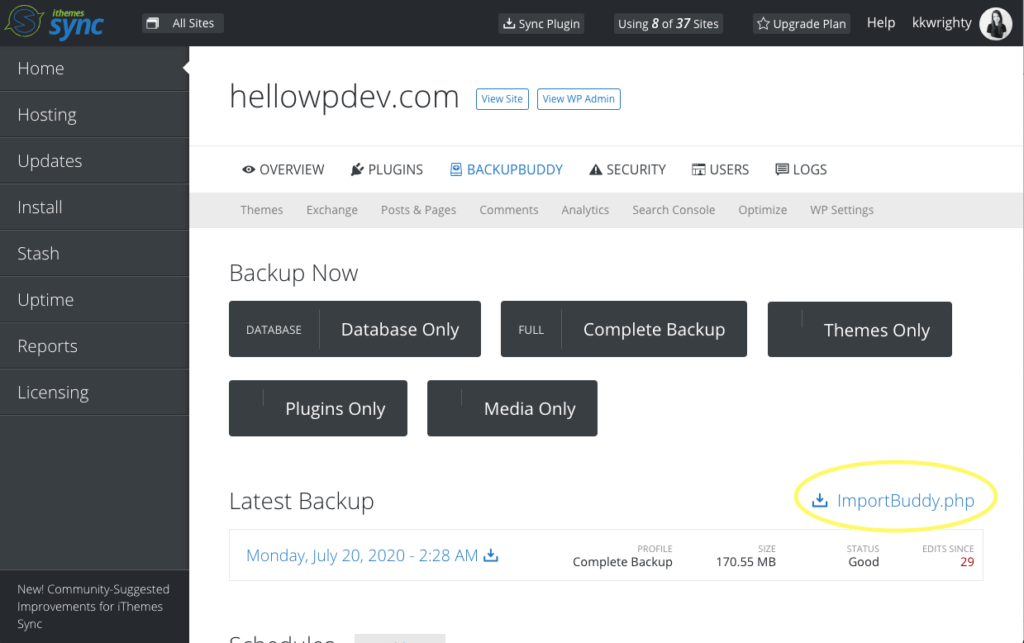The width and height of the screenshot is (1024, 643).
Task: Open the All Sites selector
Action: (183, 24)
